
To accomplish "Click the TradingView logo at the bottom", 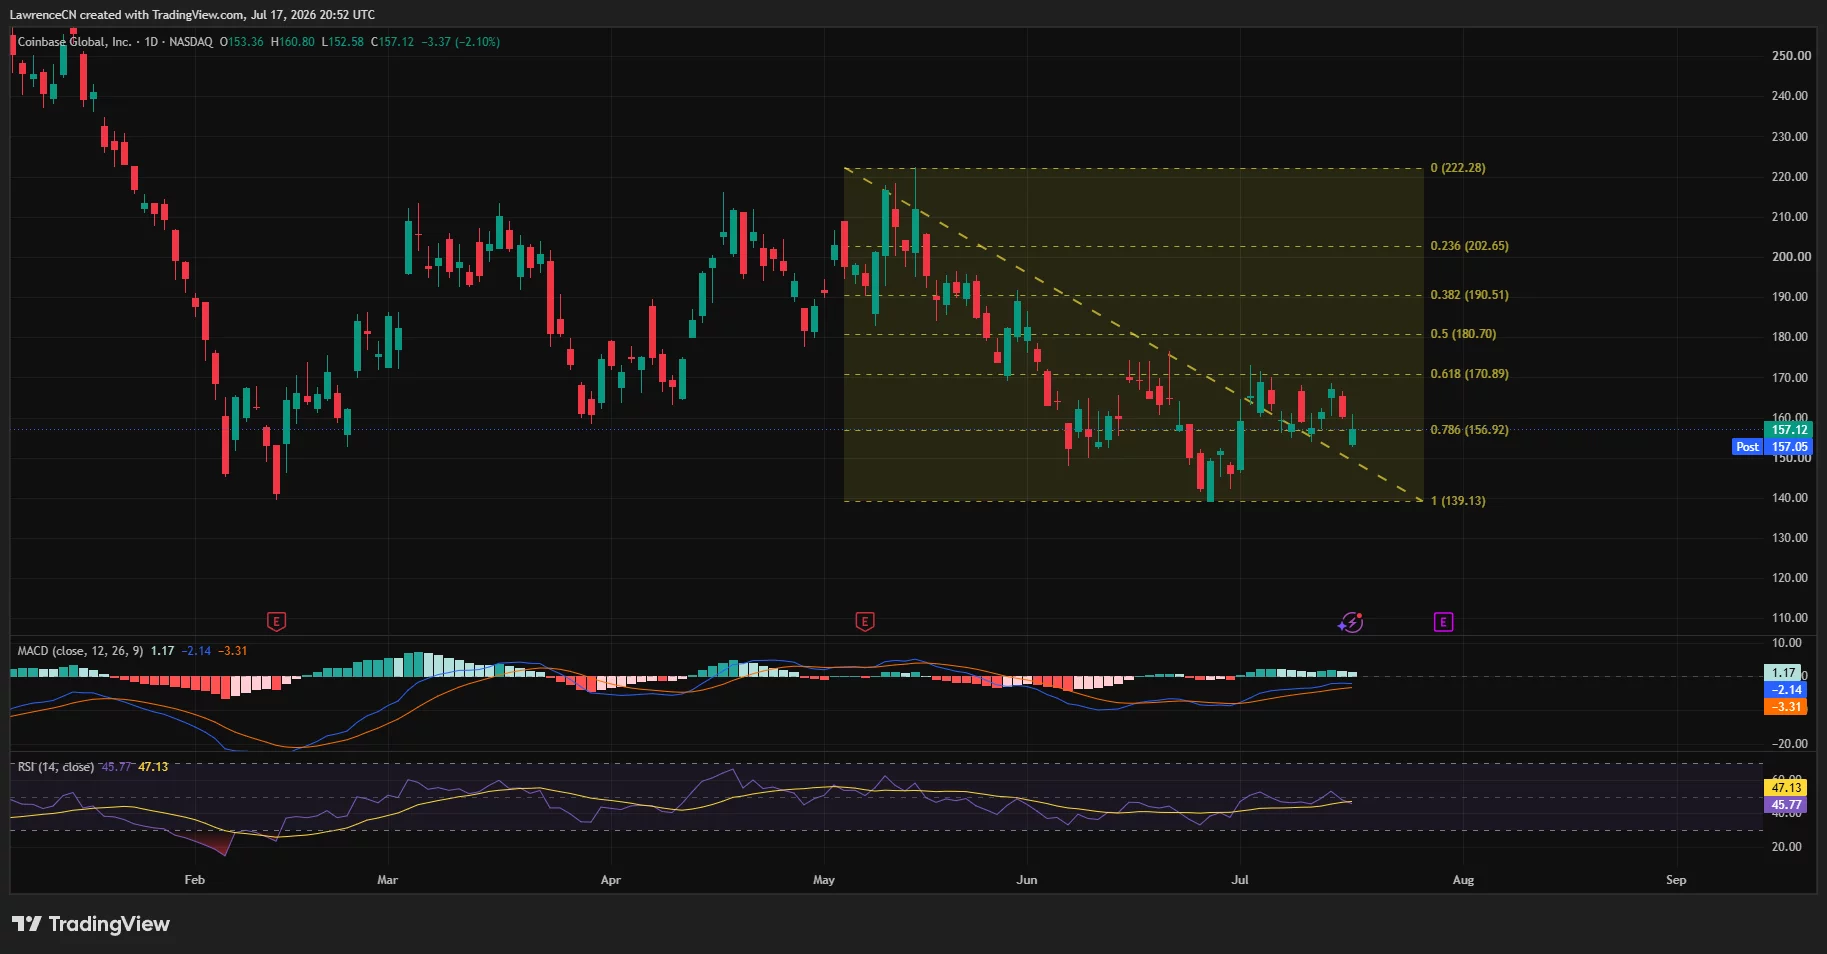I will 91,924.
